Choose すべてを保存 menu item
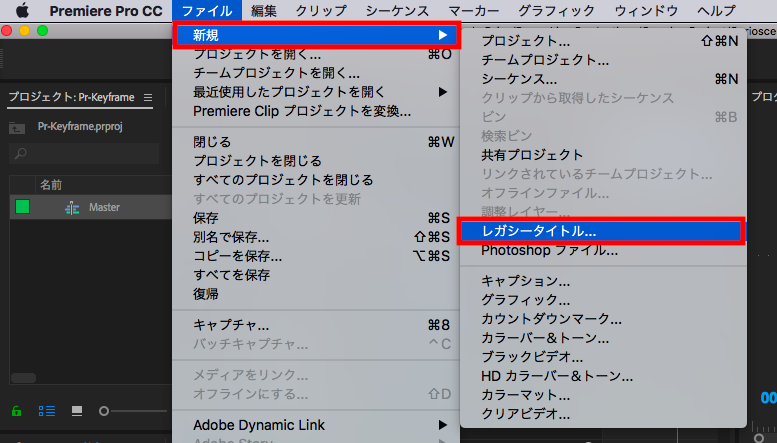 coord(316,275)
